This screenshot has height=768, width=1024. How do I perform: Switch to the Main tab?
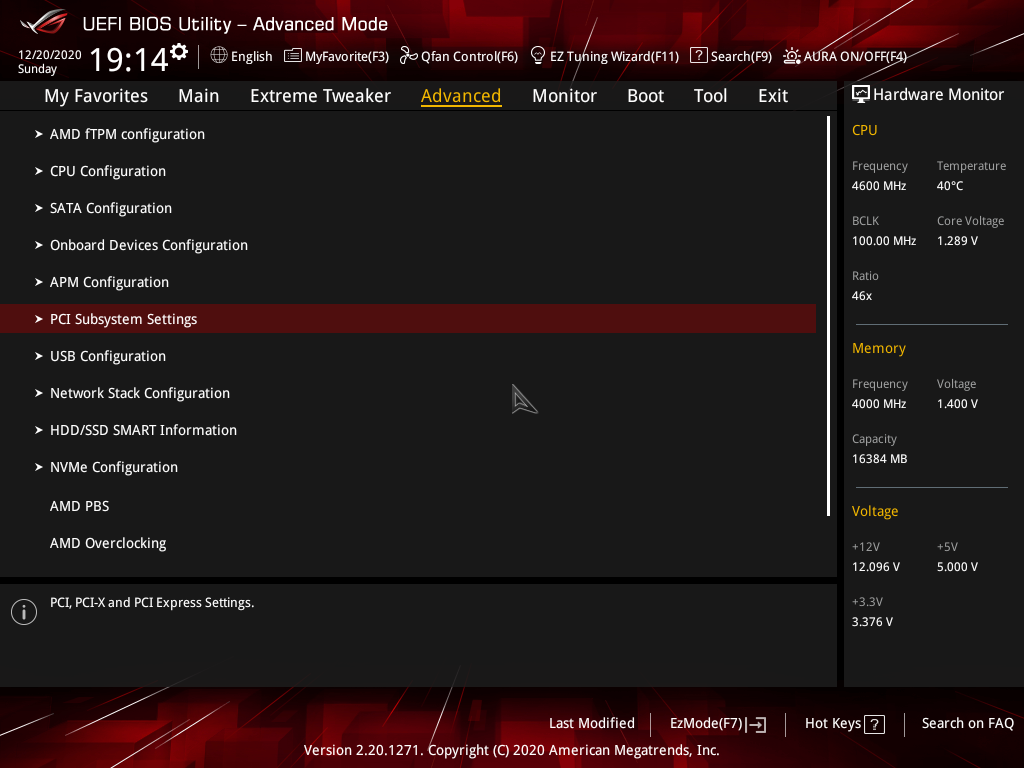click(x=199, y=96)
